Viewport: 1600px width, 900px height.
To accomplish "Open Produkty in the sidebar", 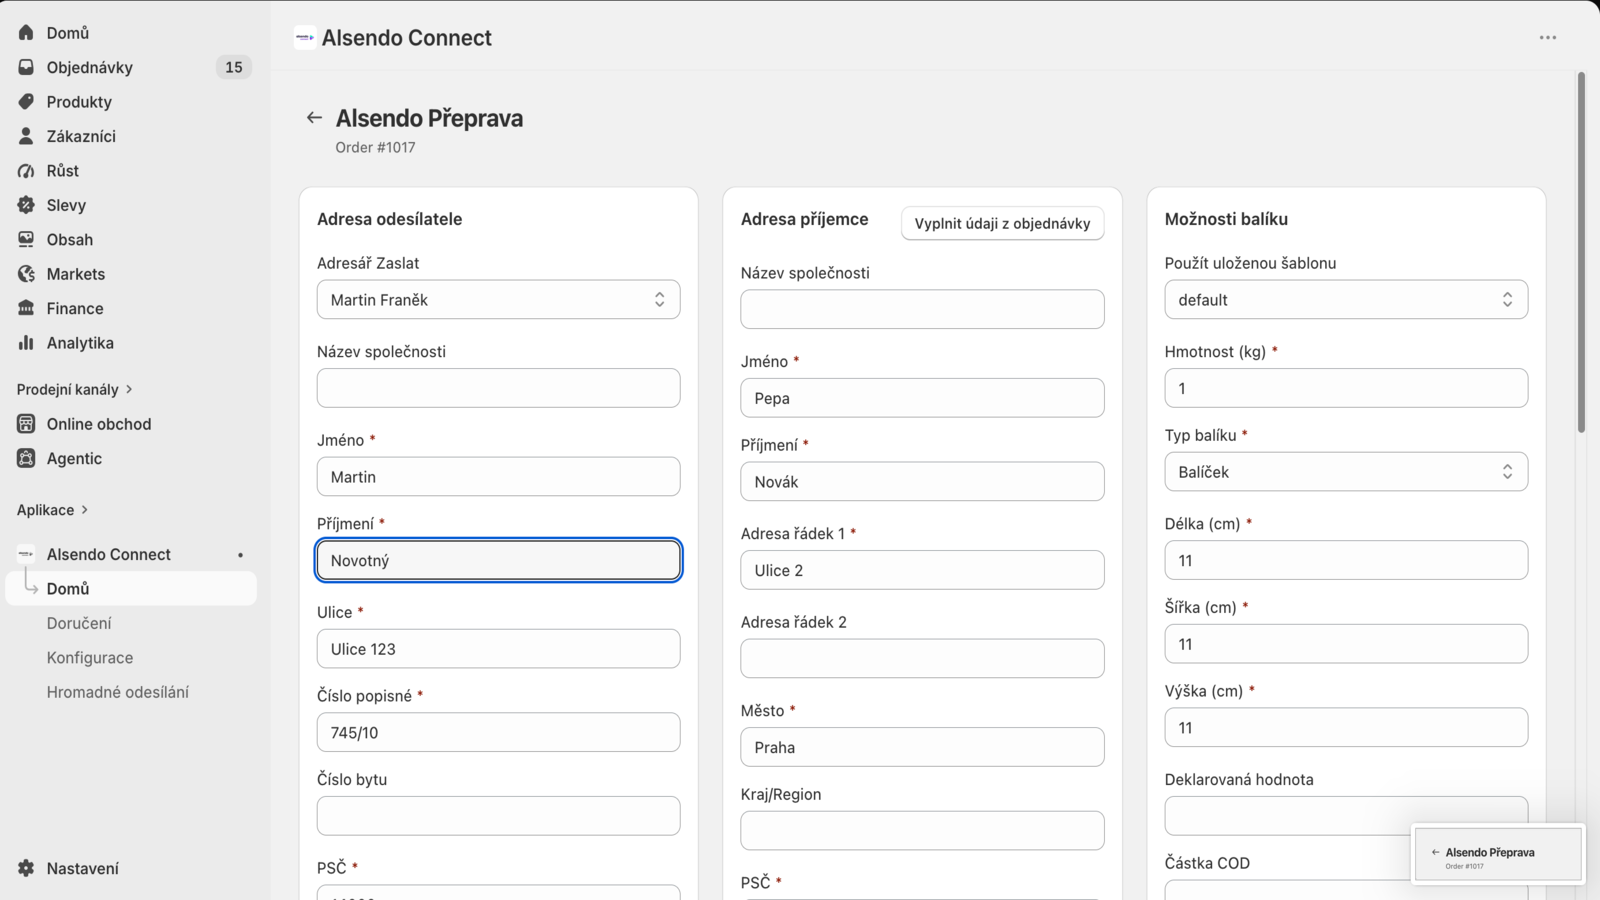I will (79, 102).
